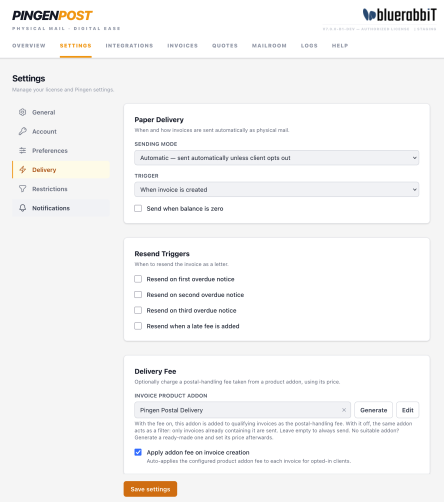Open the Mailroom tab
Screen dimensions: 444x502
[x=269, y=46]
